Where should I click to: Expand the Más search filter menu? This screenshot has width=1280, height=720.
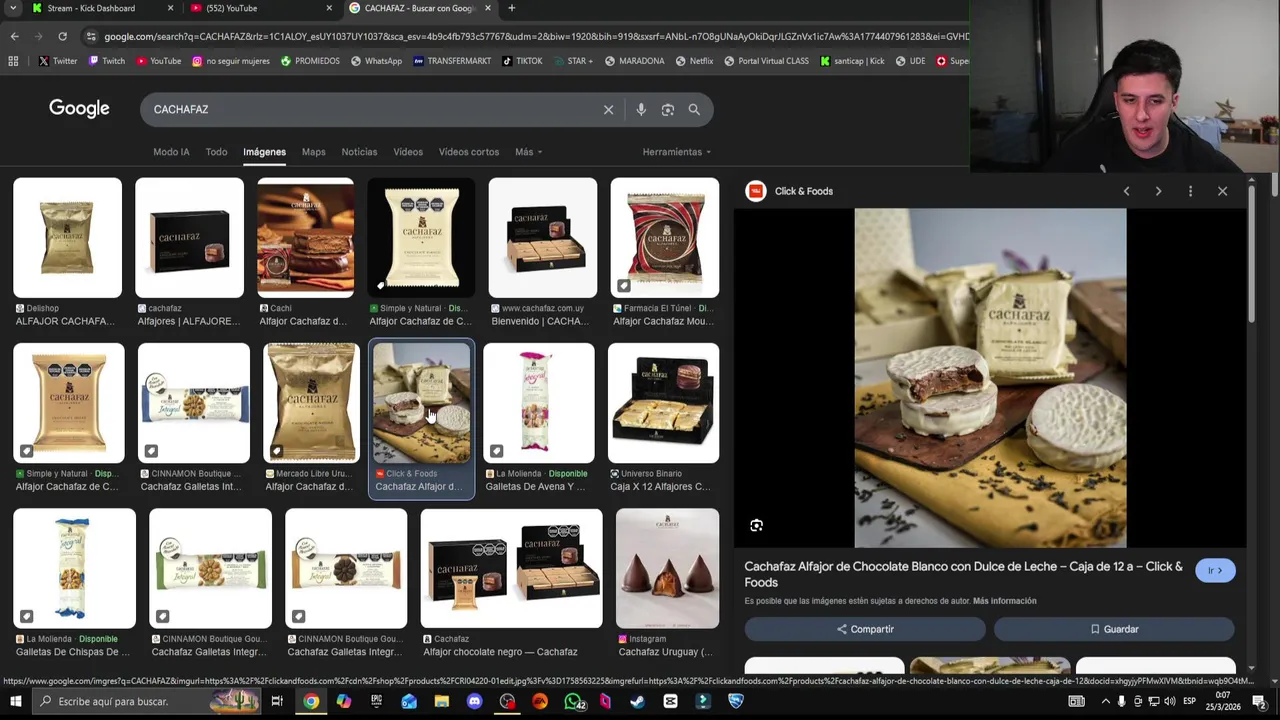528,152
